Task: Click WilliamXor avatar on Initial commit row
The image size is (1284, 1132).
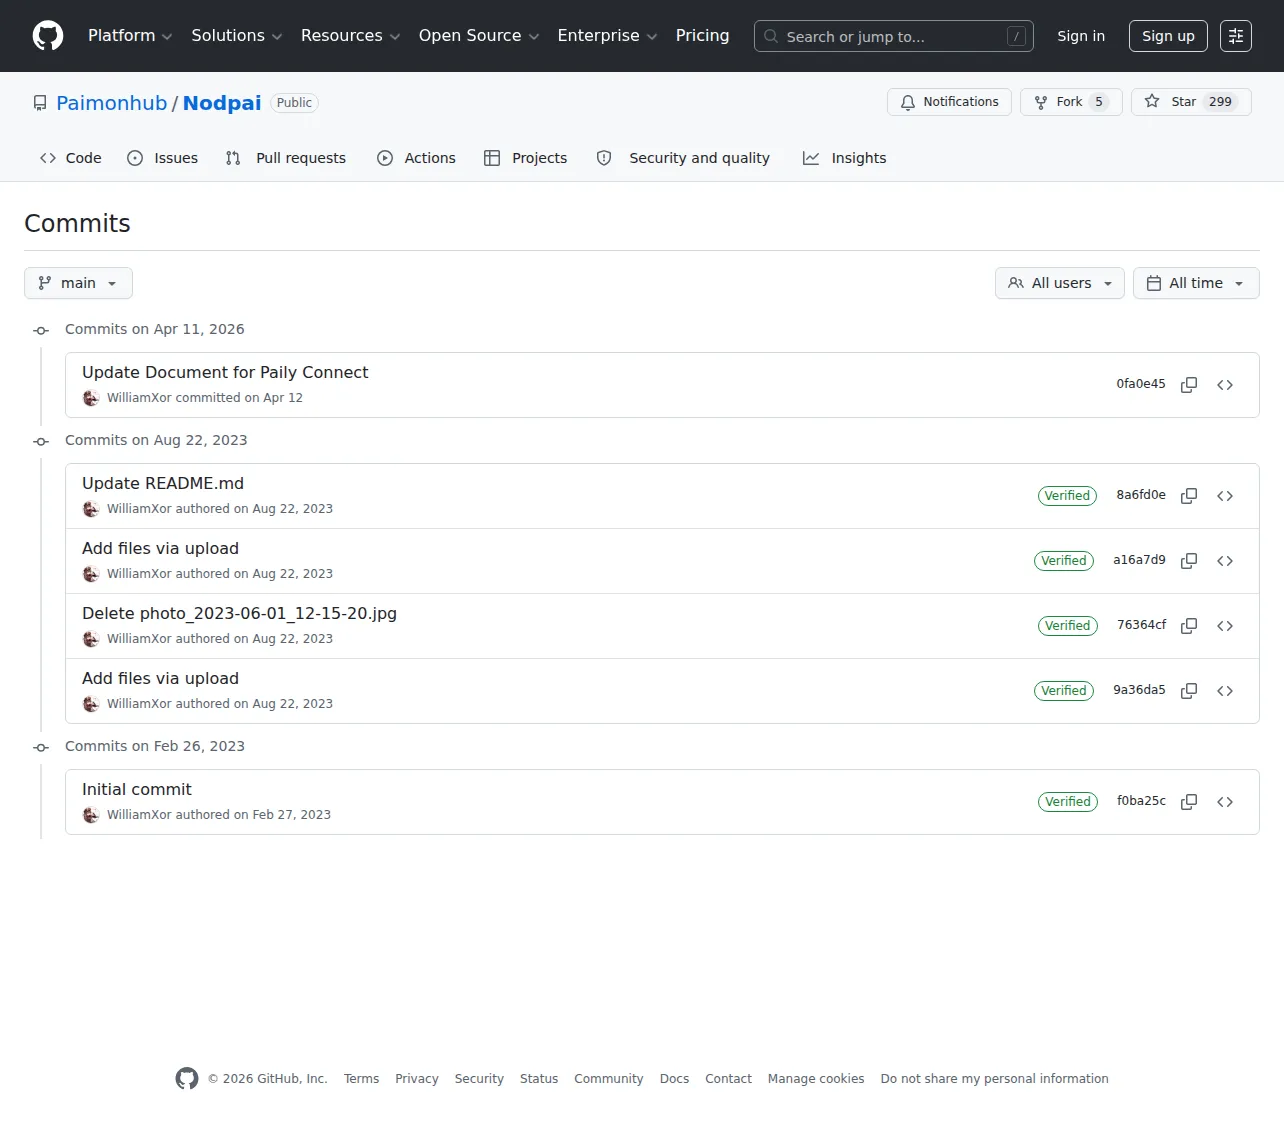Action: 91,815
